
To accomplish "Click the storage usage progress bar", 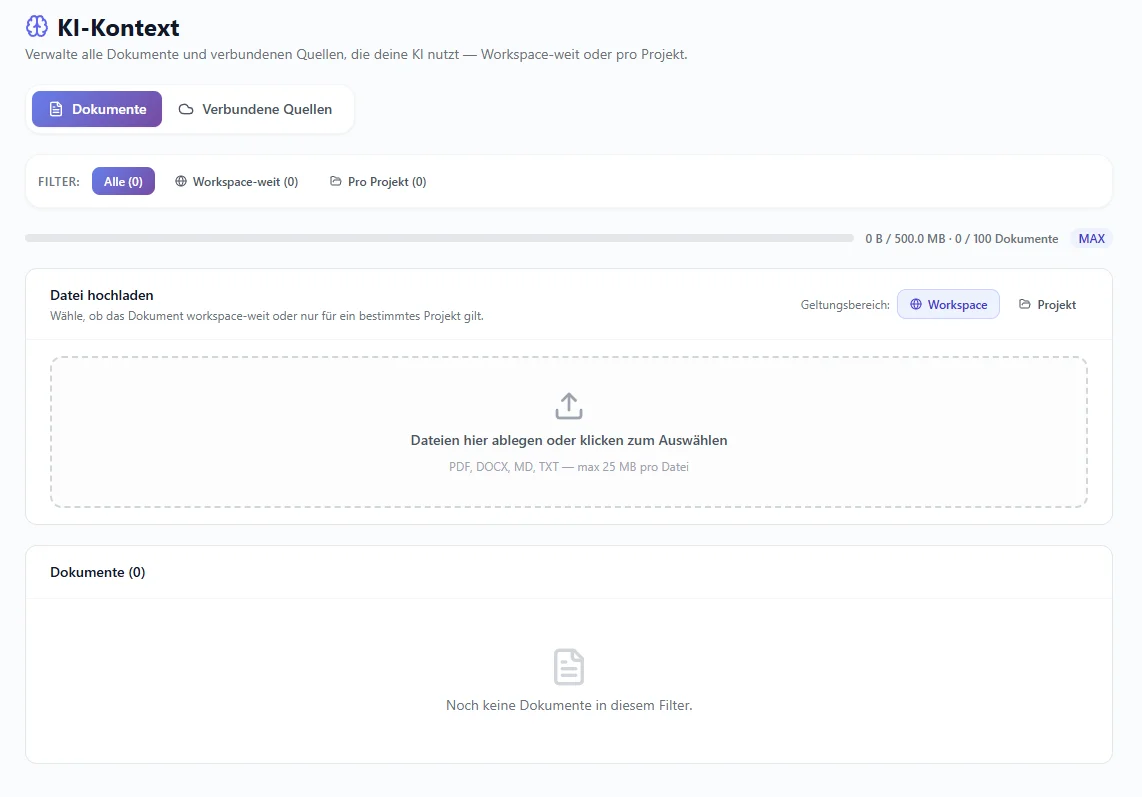I will click(x=439, y=238).
